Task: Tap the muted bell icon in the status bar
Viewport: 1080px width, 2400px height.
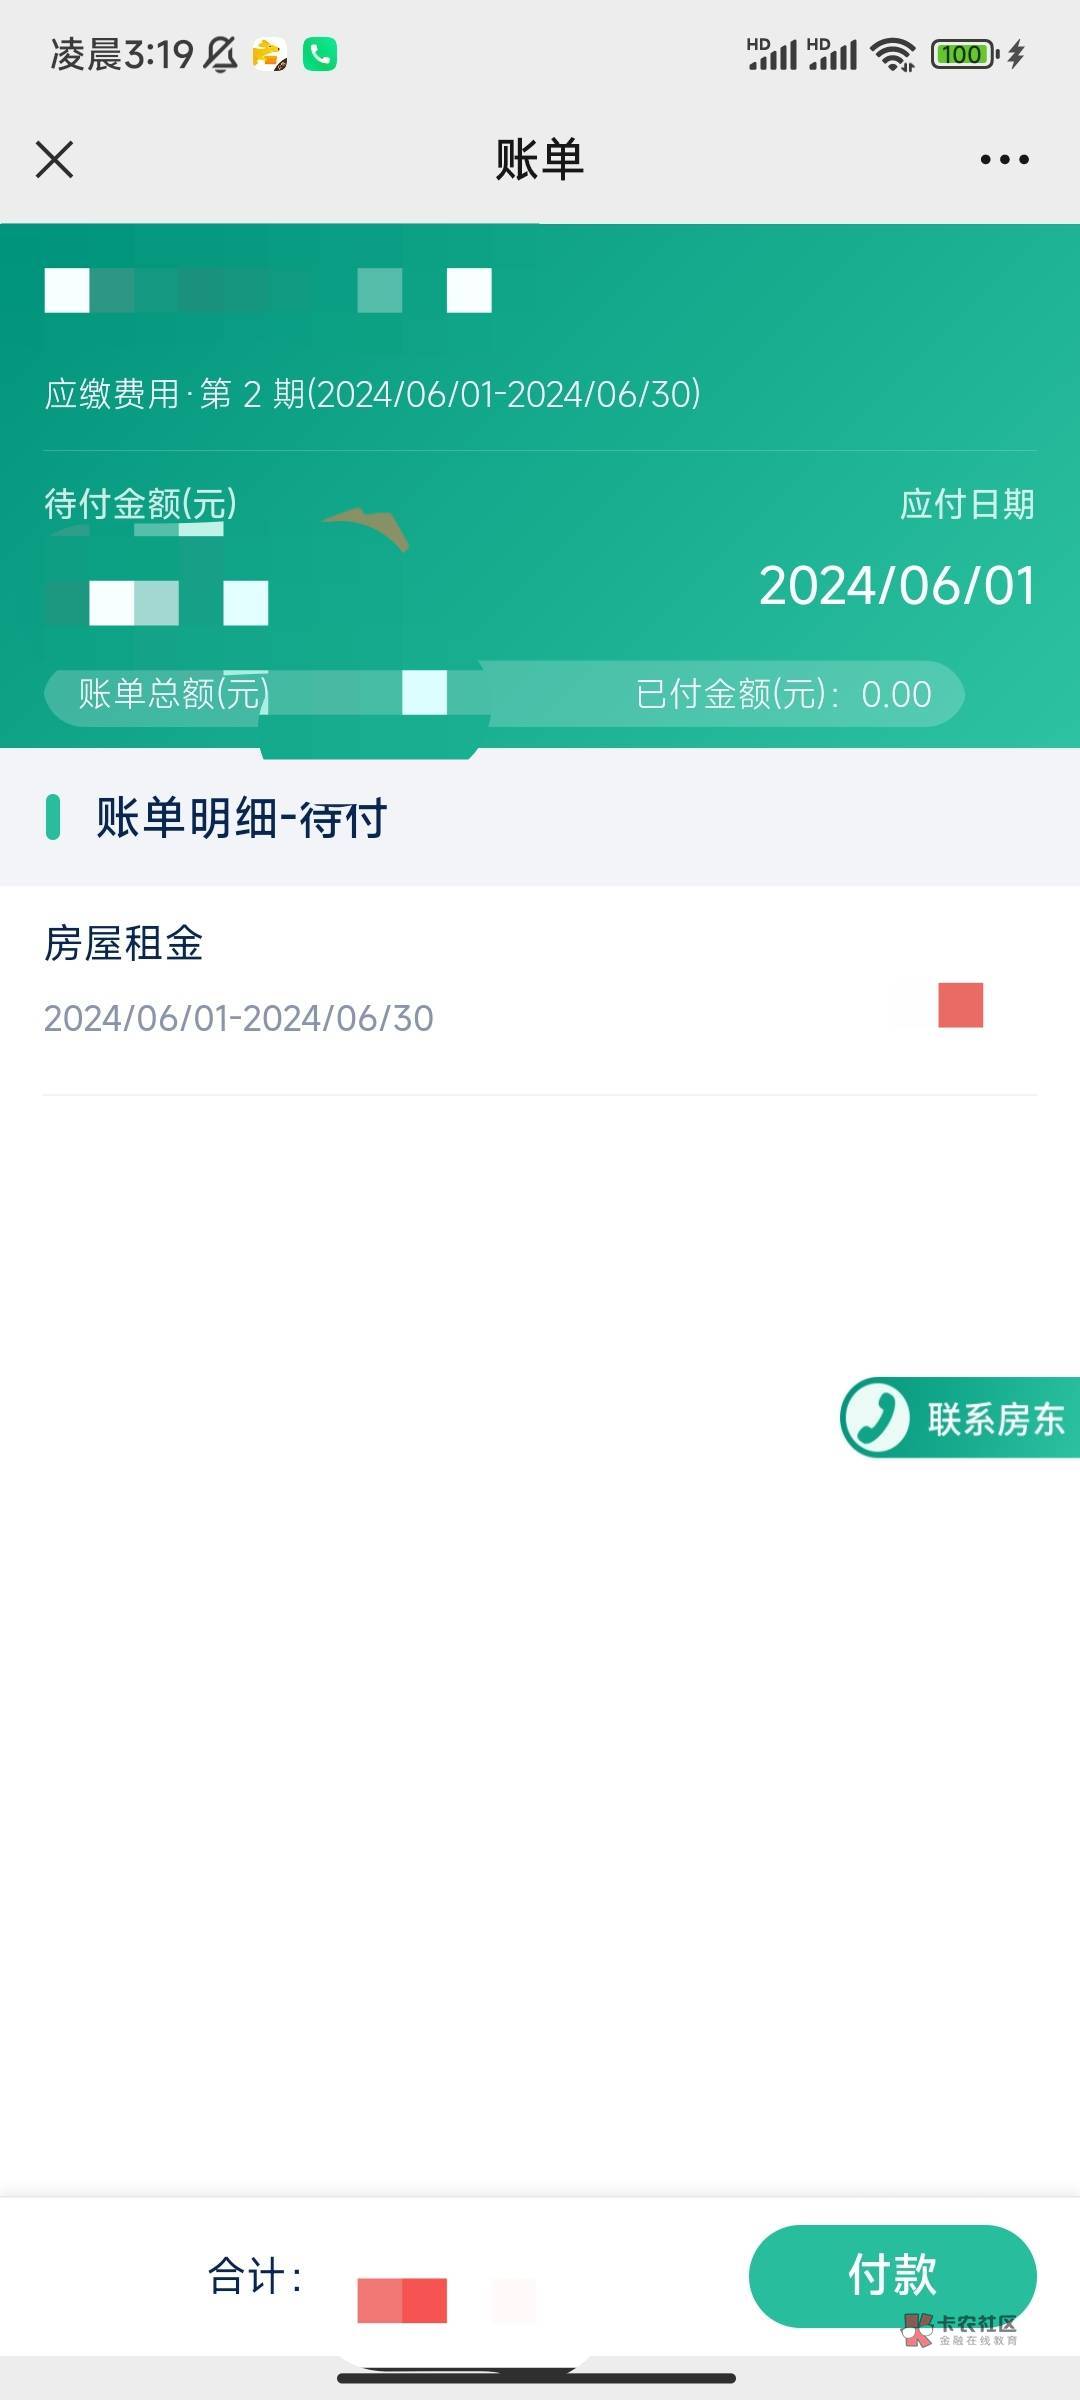Action: click(221, 54)
